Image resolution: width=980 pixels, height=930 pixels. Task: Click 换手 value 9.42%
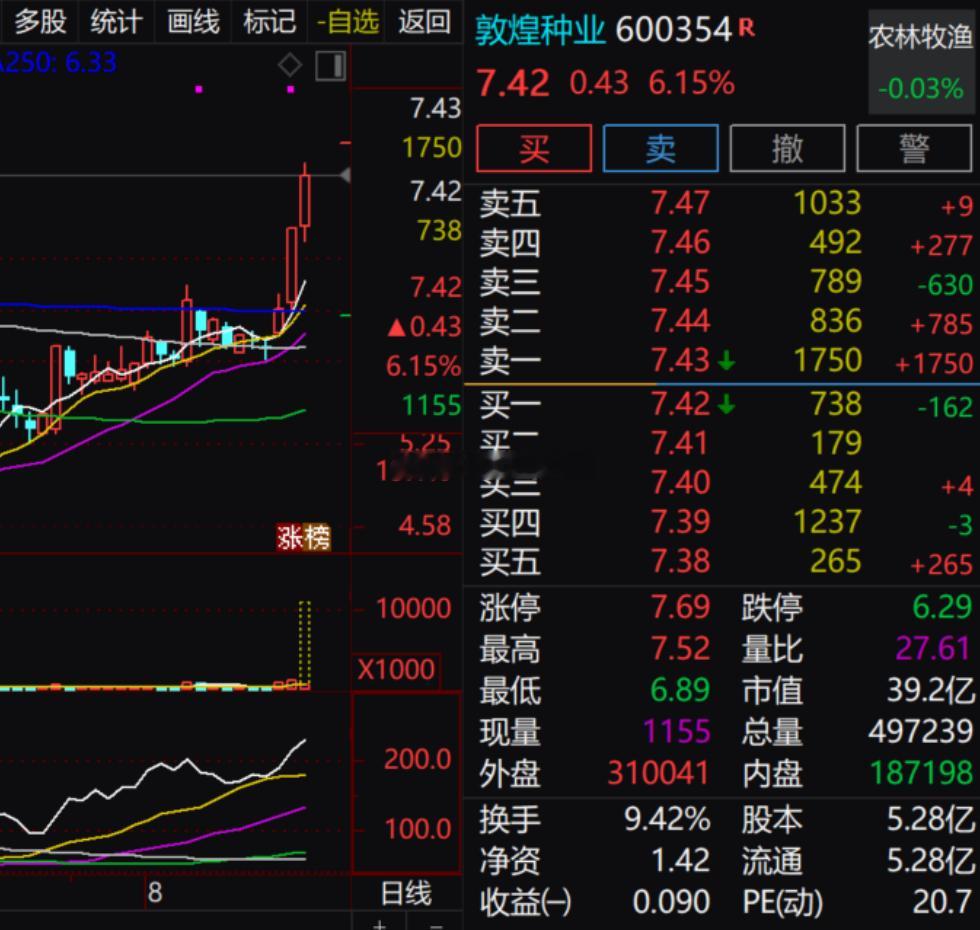click(x=668, y=819)
